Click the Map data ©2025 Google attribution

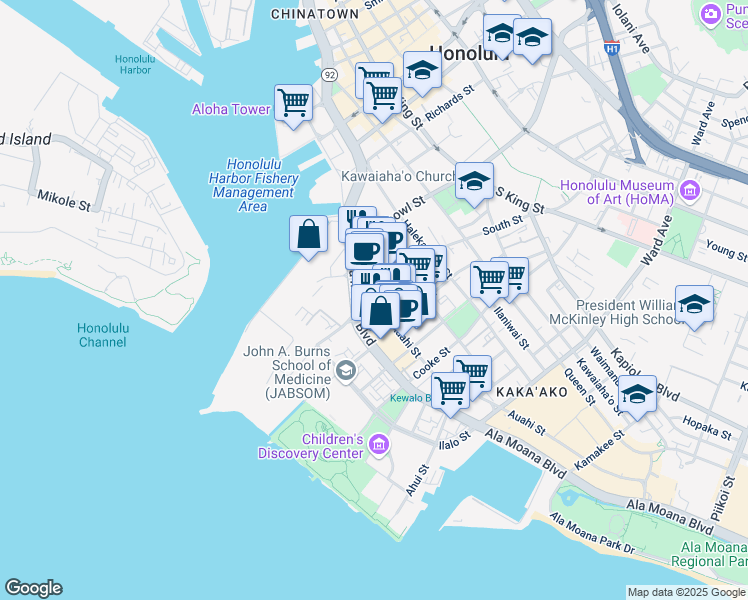(687, 592)
